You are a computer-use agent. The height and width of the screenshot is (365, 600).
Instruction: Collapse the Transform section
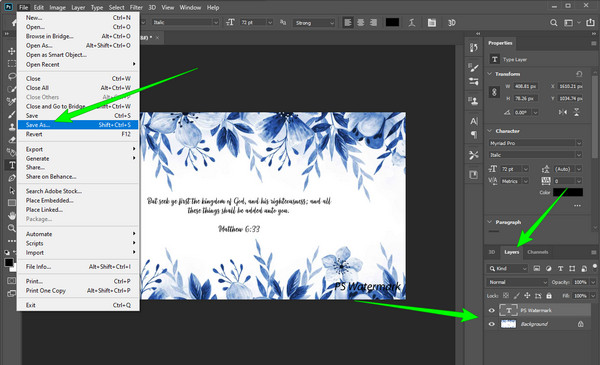[x=490, y=73]
